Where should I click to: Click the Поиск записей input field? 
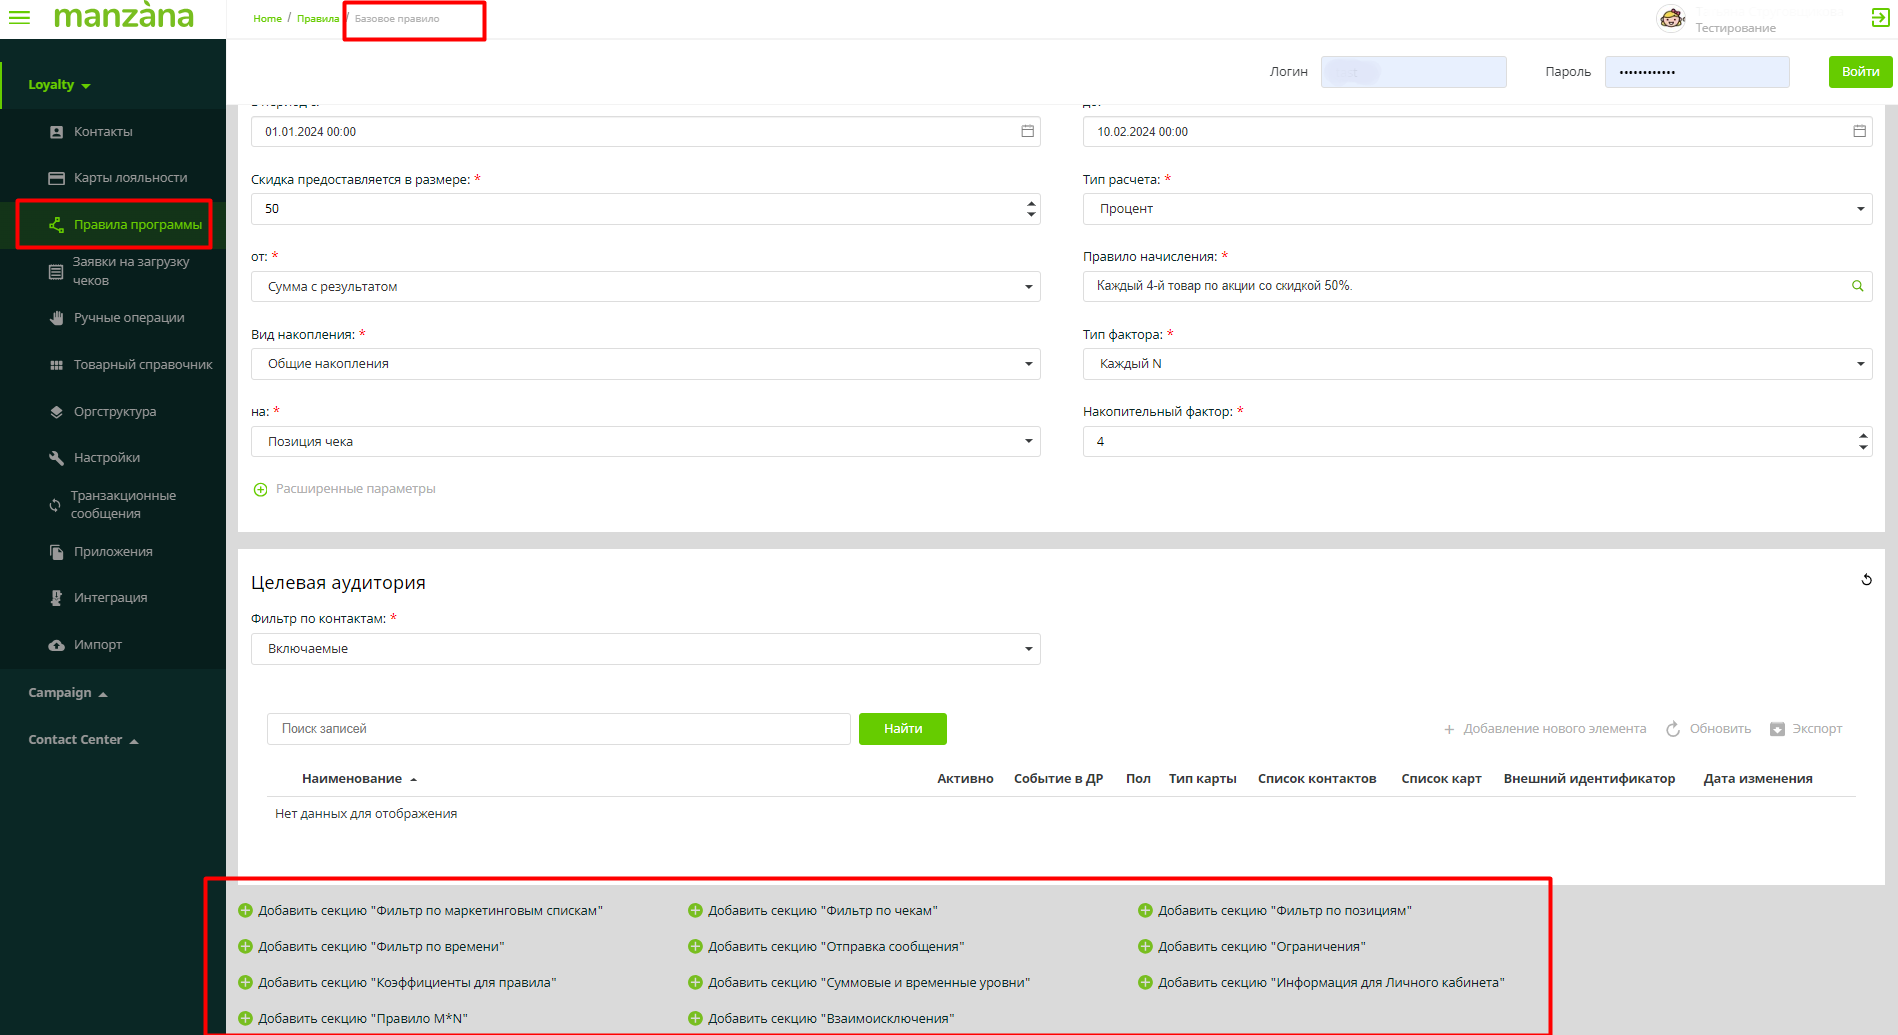558,729
